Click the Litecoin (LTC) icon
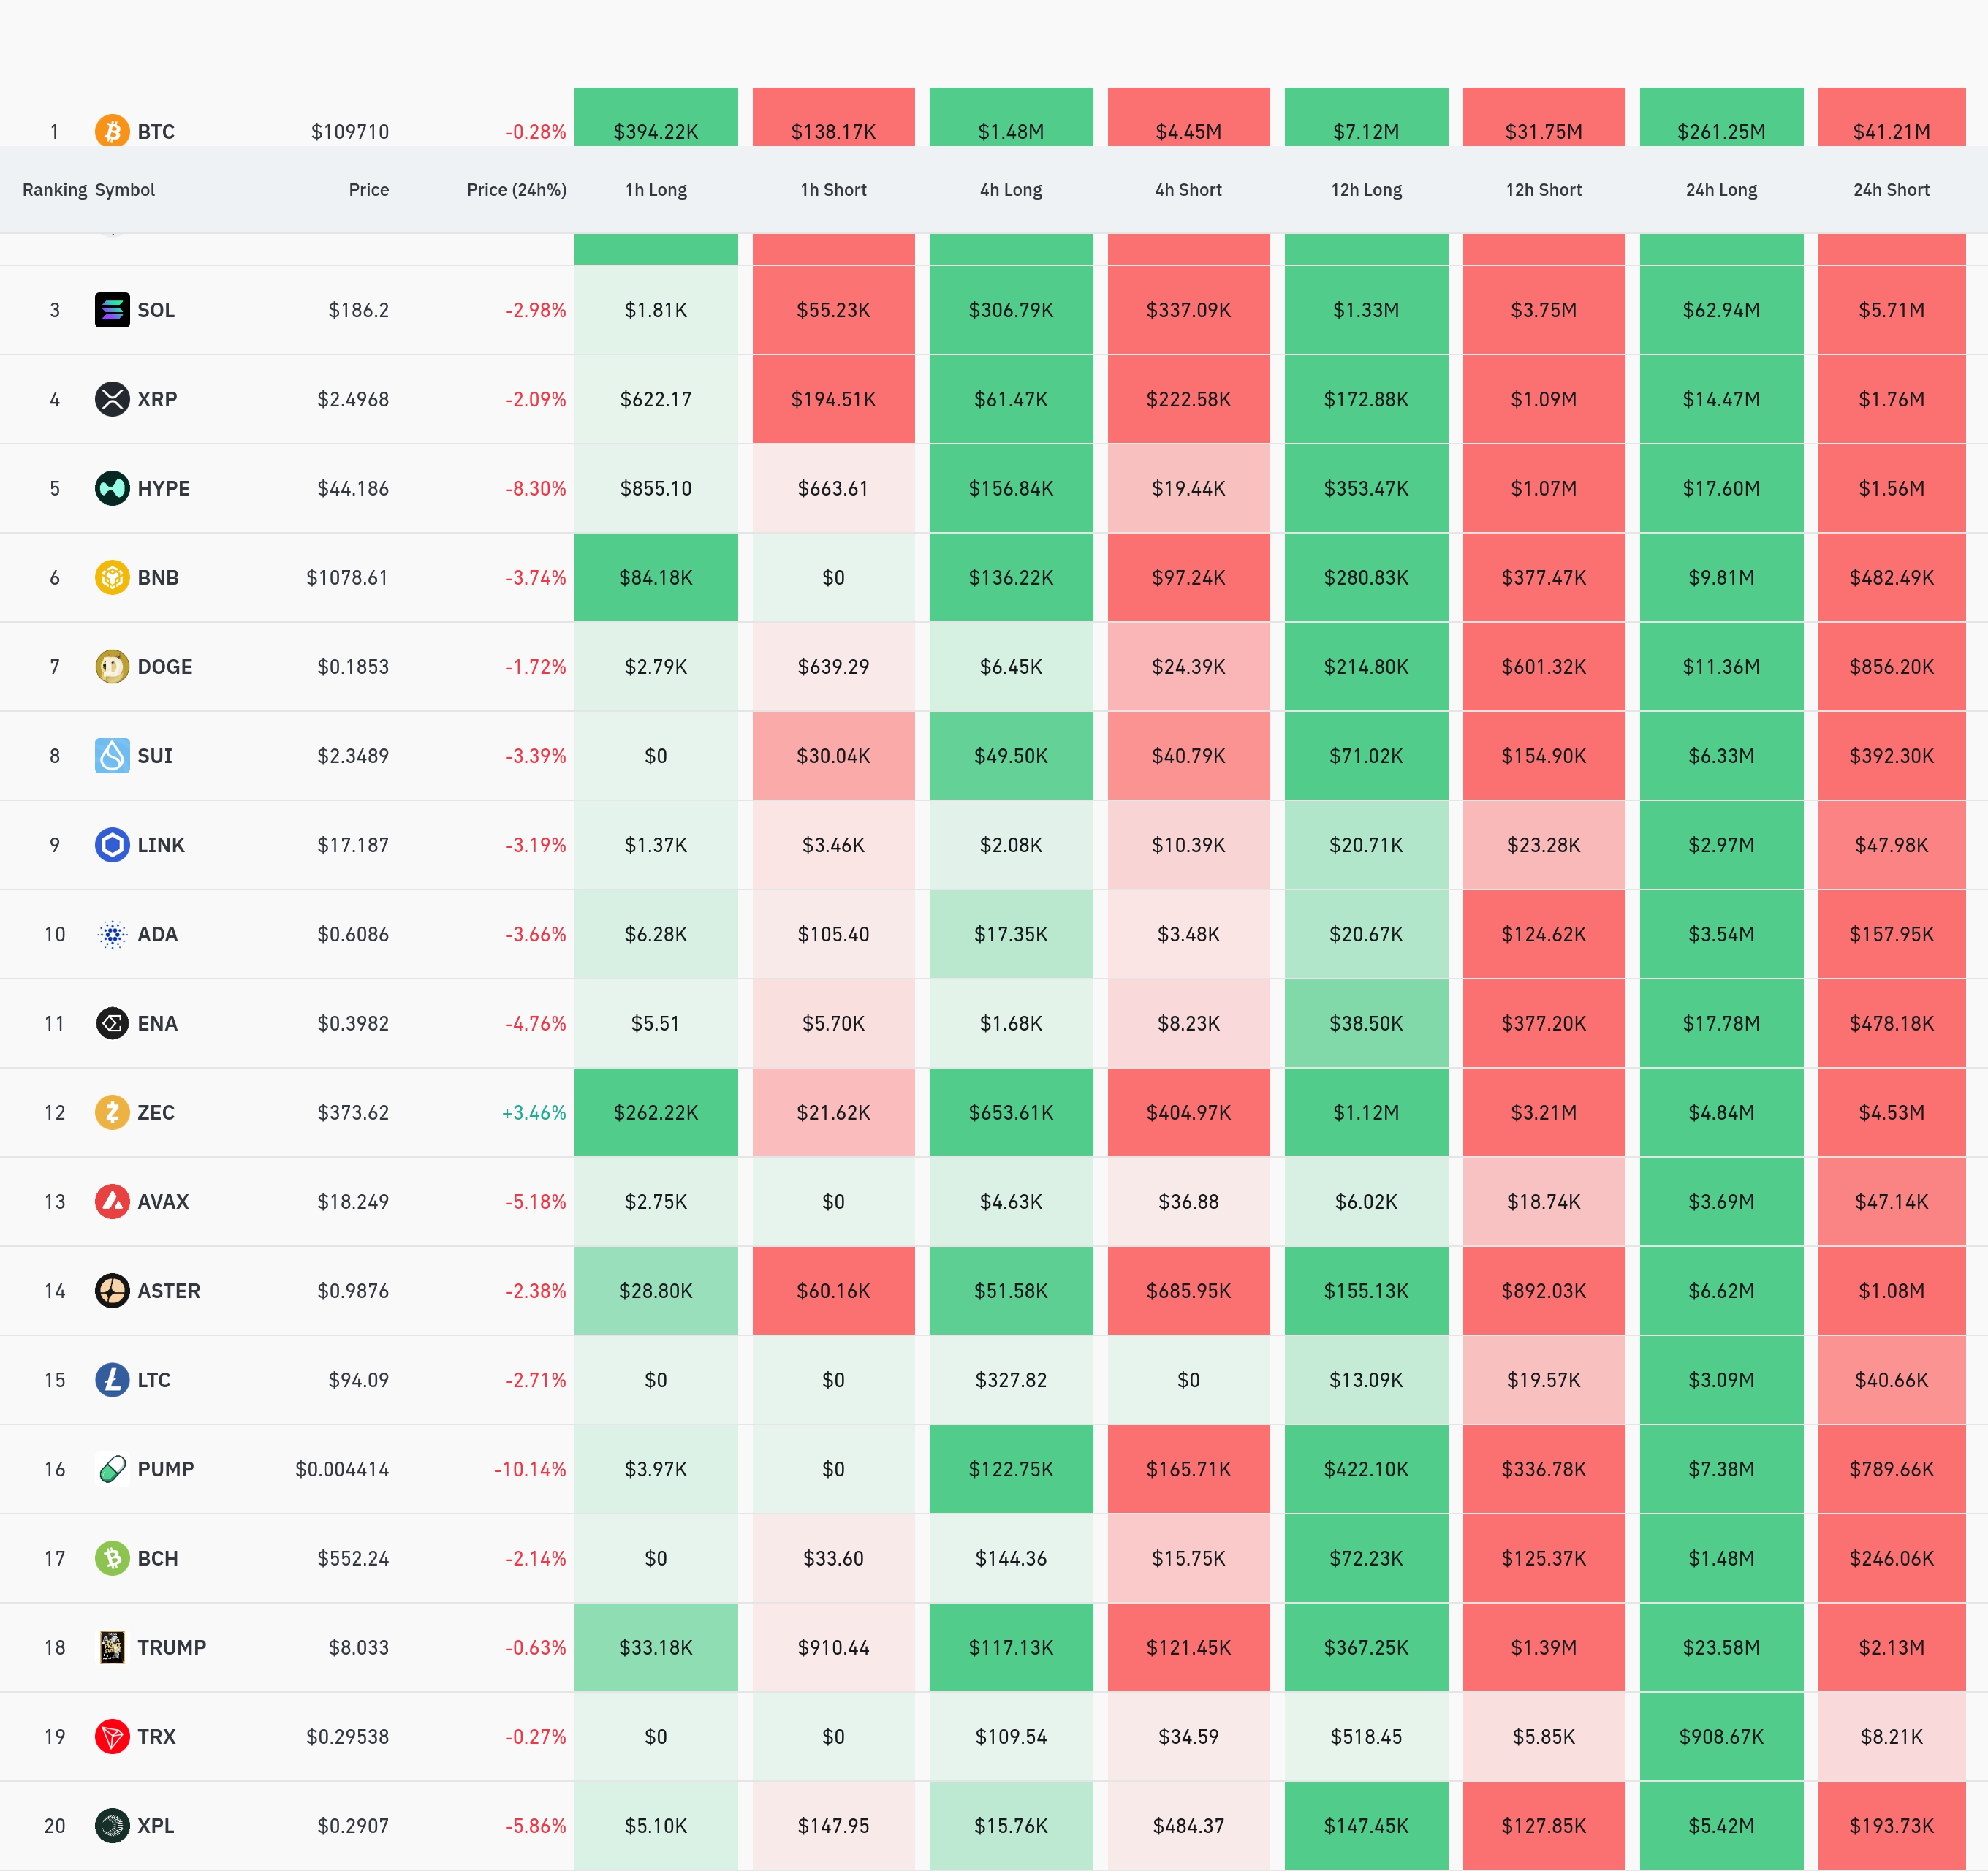 point(112,1380)
